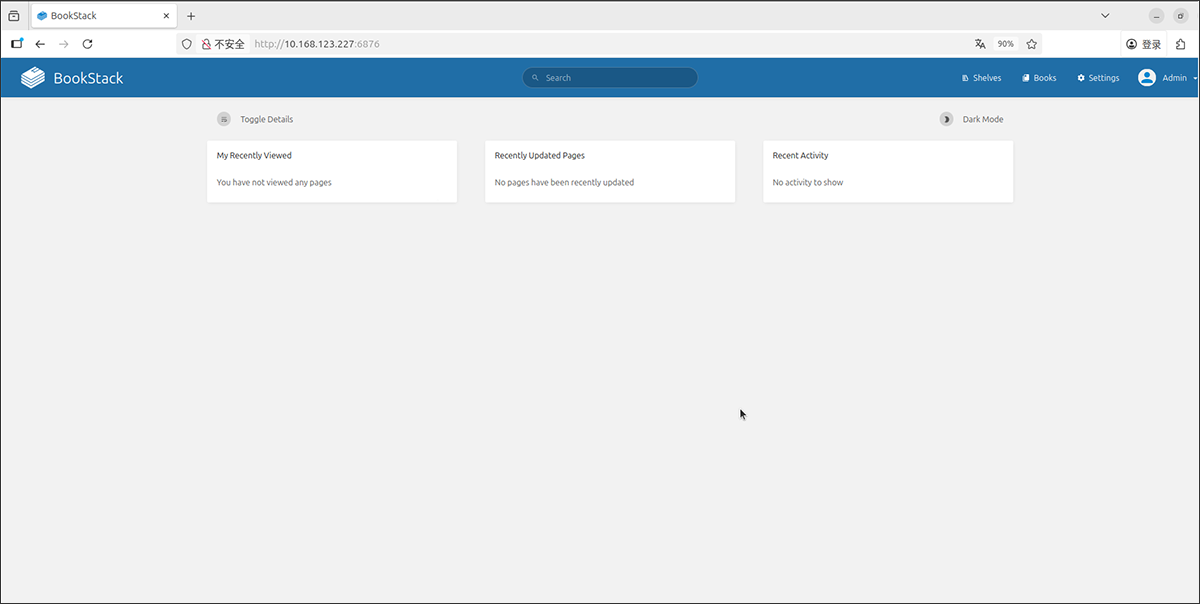Reload the page with the refresh icon
Image resolution: width=1200 pixels, height=604 pixels.
tap(87, 44)
